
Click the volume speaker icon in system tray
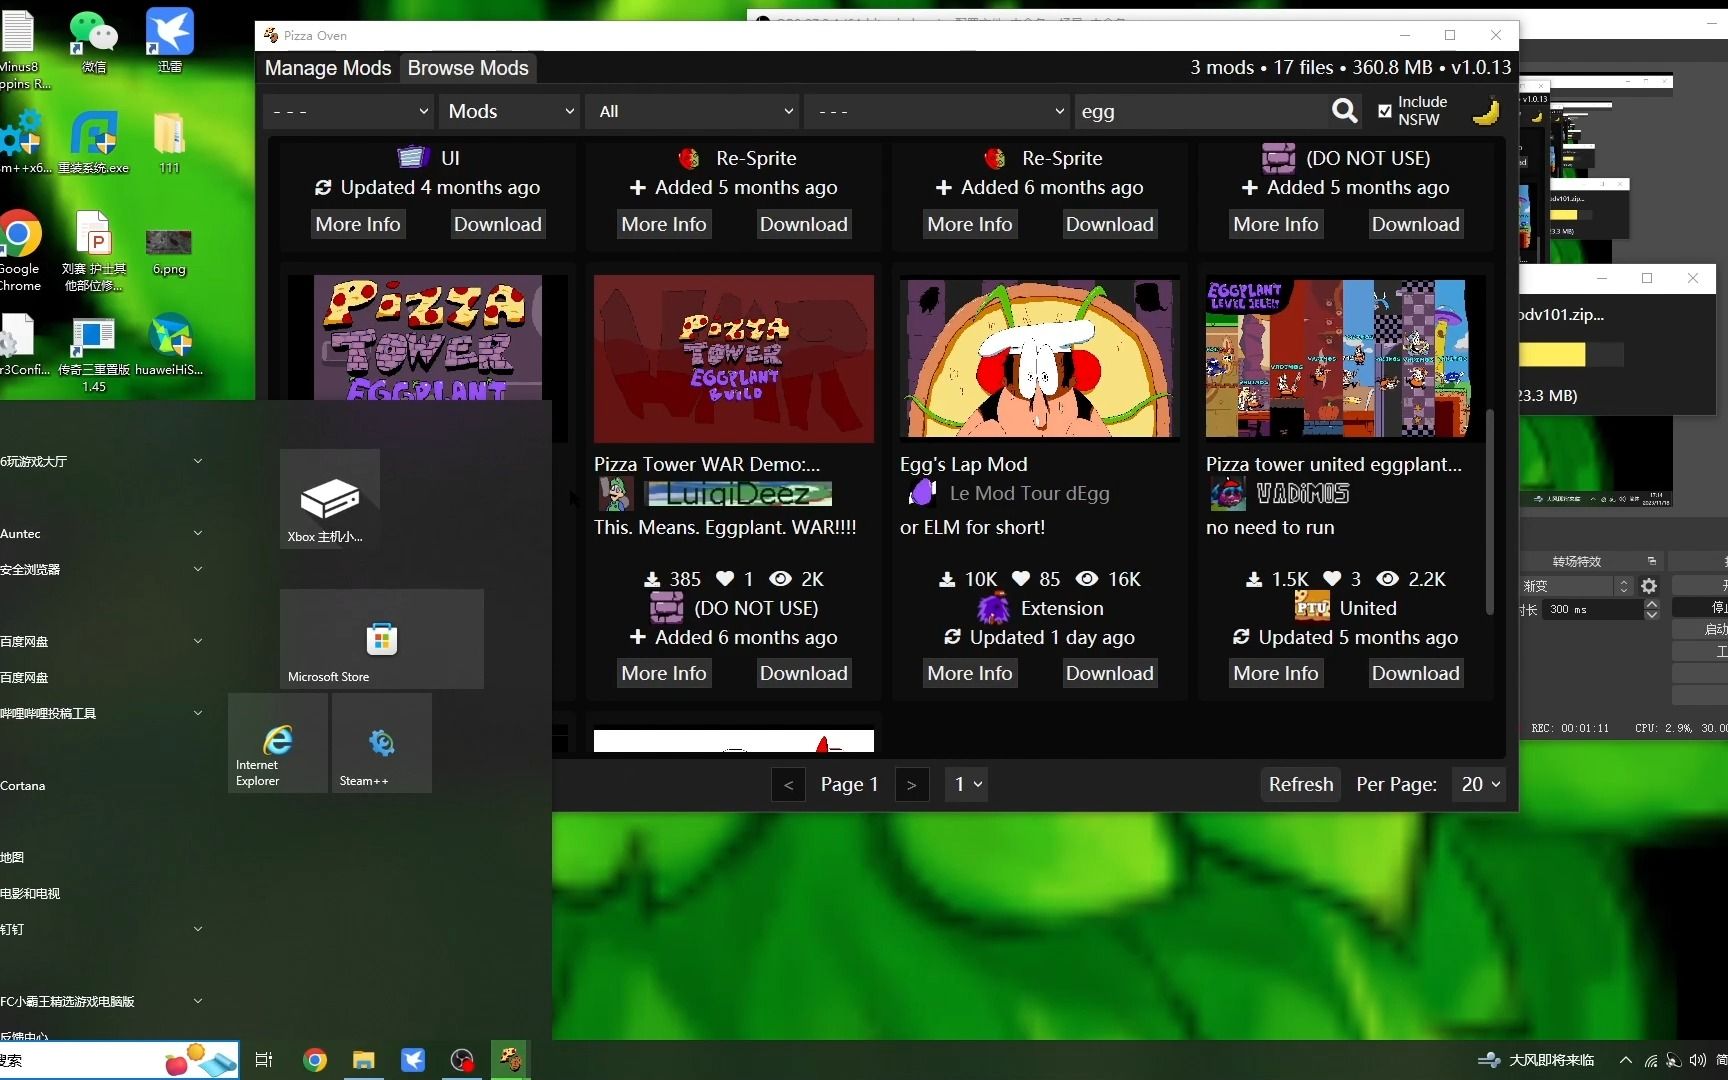[1697, 1060]
